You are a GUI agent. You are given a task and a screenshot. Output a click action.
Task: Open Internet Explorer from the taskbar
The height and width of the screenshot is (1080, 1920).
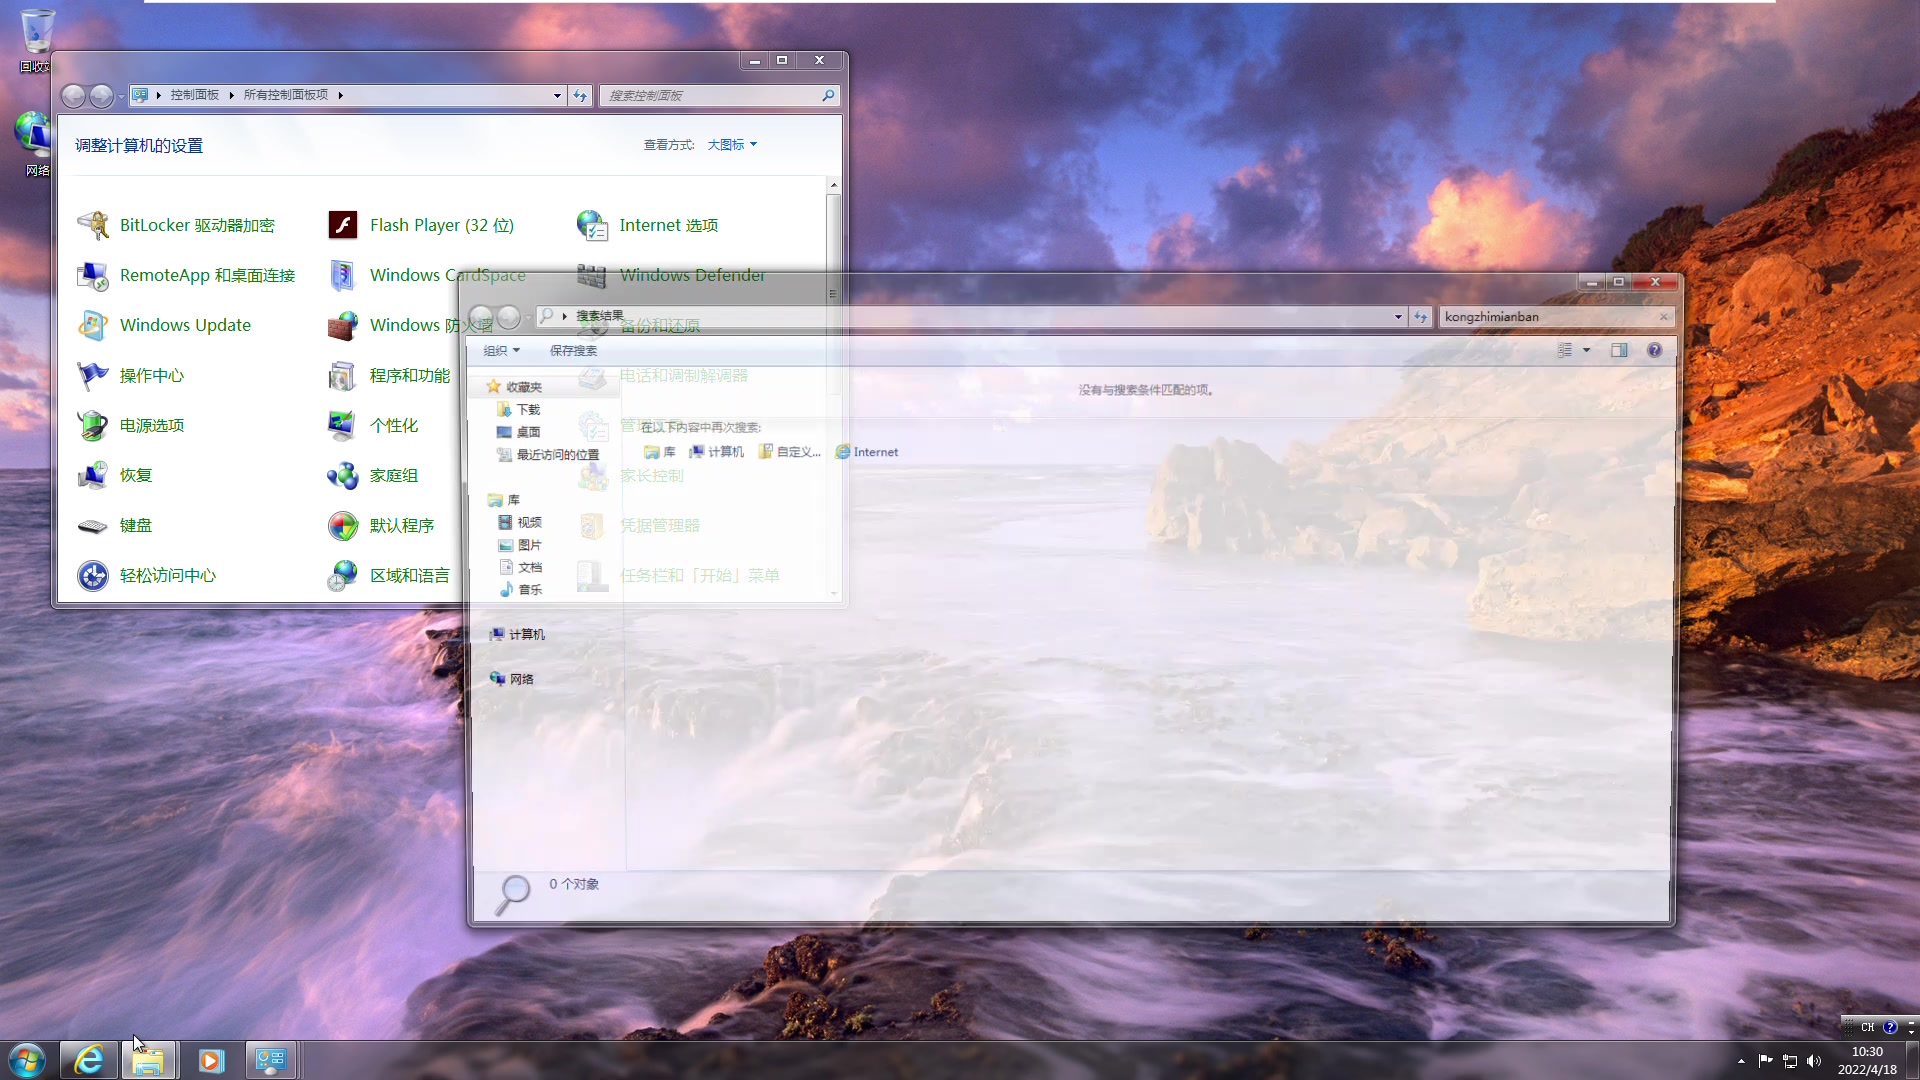pyautogui.click(x=89, y=1060)
